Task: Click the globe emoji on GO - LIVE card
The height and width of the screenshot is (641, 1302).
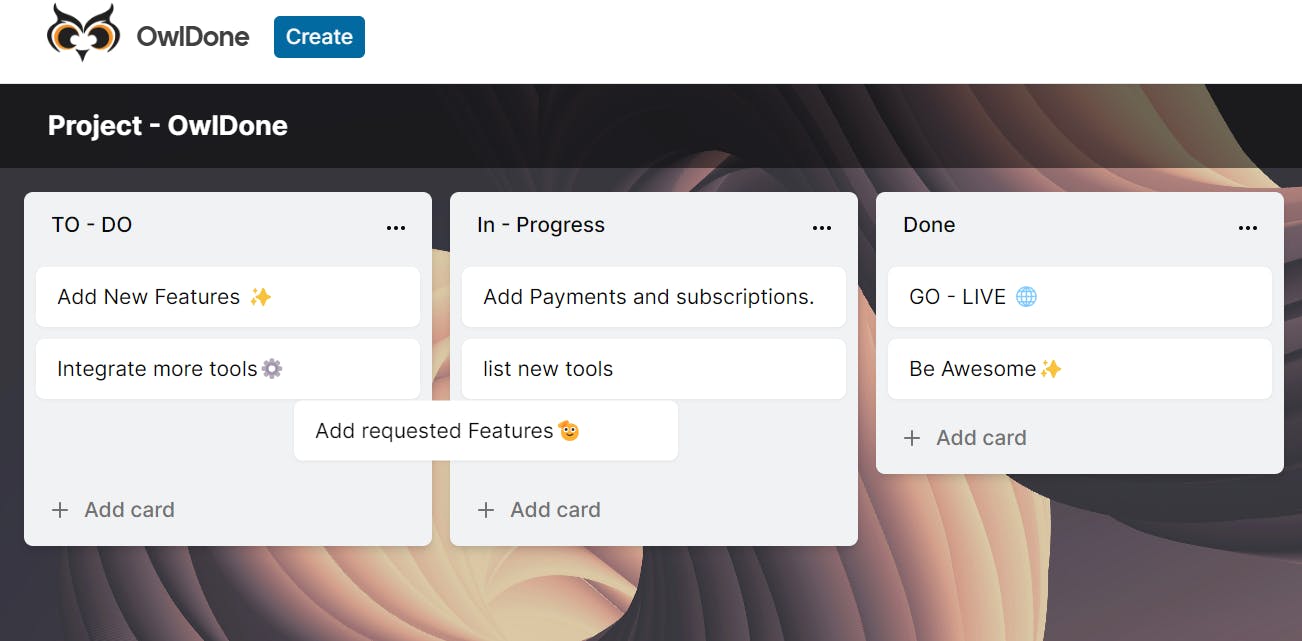Action: point(1026,297)
